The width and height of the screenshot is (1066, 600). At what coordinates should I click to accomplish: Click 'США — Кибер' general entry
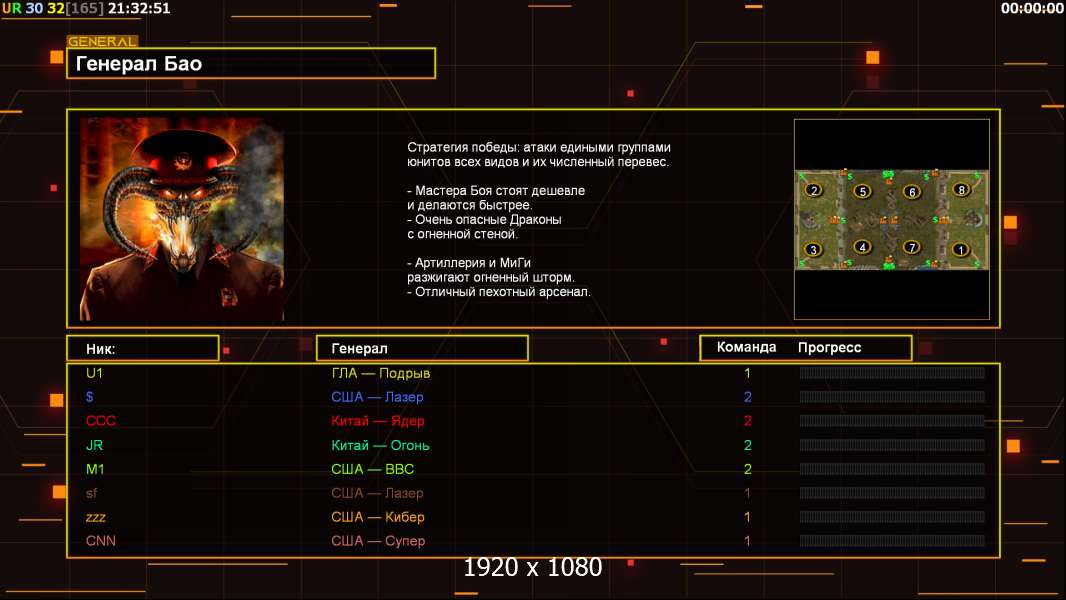pos(378,517)
